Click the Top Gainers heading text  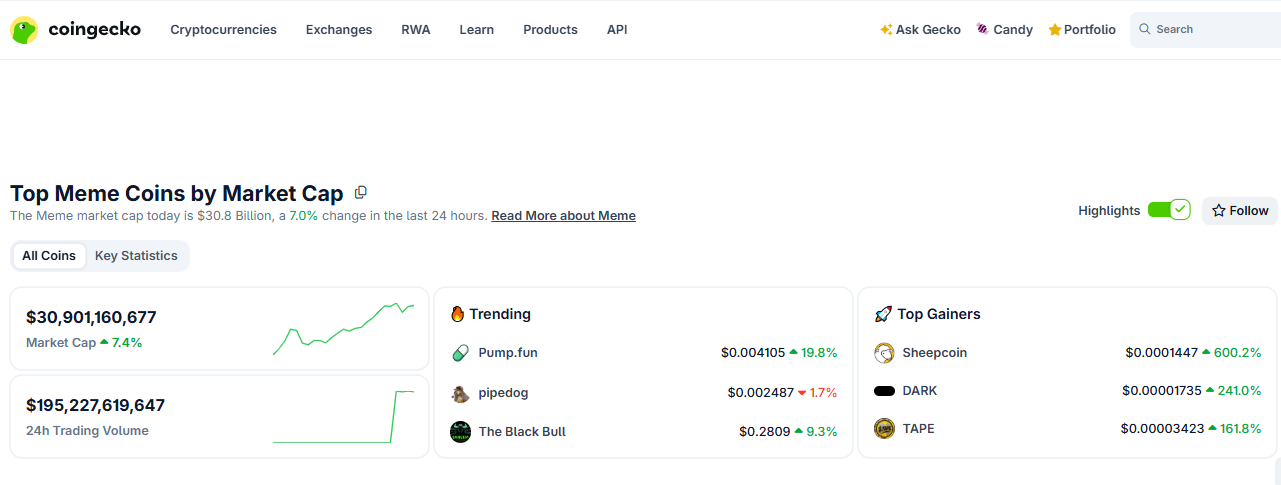[939, 314]
